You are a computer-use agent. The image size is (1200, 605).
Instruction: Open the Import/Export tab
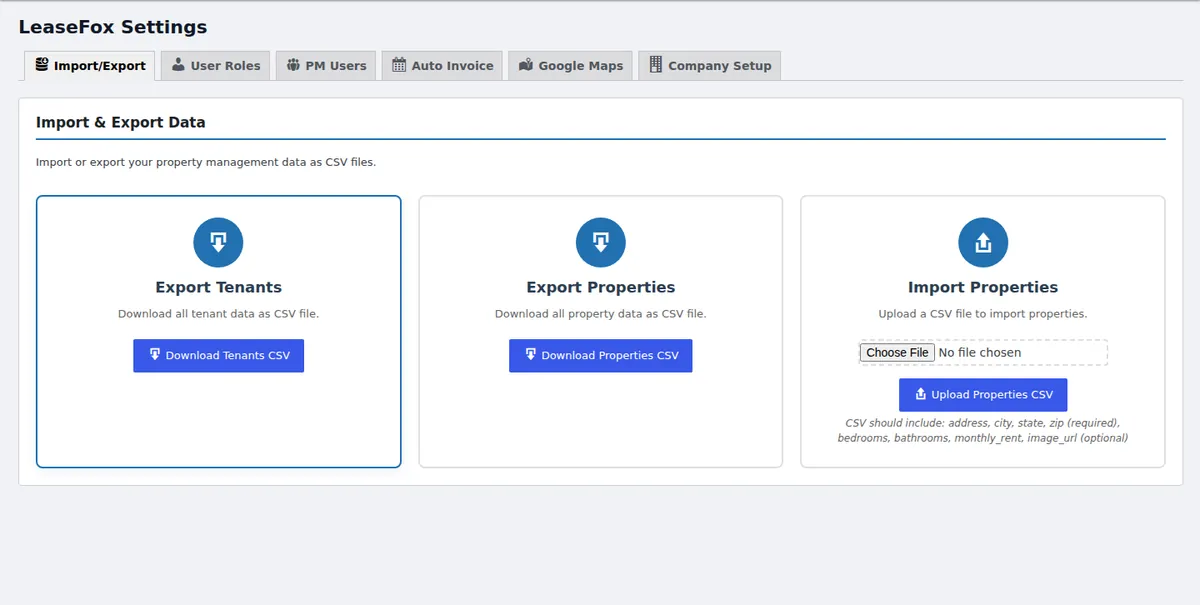89,66
